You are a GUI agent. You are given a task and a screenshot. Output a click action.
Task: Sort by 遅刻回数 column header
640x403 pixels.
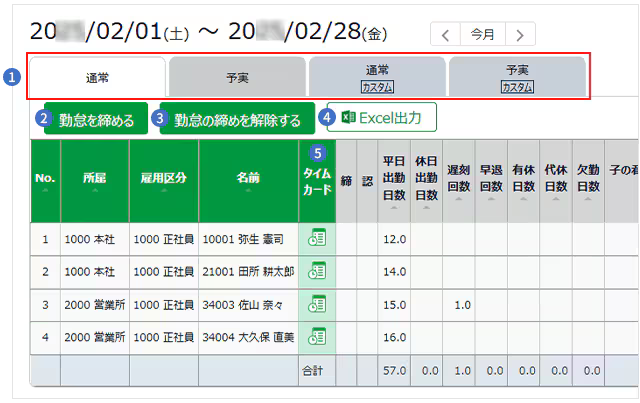coord(458,180)
